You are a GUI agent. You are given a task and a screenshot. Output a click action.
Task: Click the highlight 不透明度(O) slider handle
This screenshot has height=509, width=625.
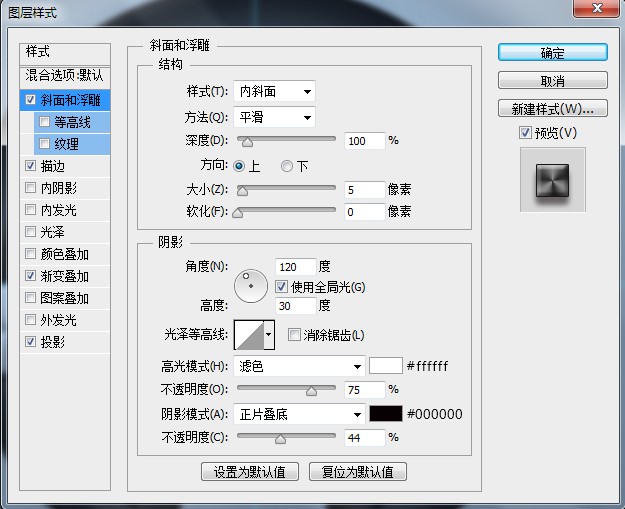click(x=311, y=391)
